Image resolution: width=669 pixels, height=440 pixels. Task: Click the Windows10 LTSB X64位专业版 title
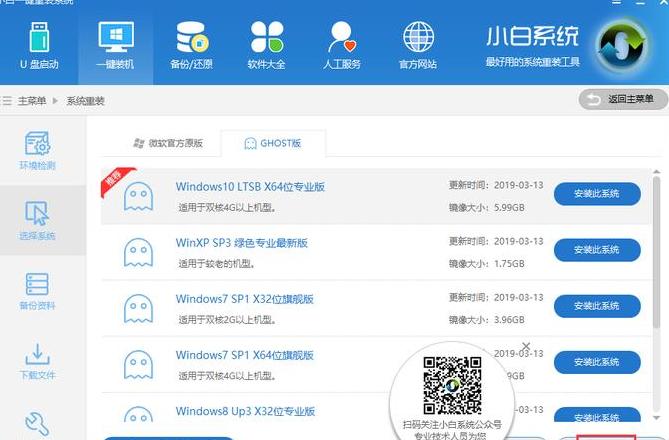[x=250, y=186]
